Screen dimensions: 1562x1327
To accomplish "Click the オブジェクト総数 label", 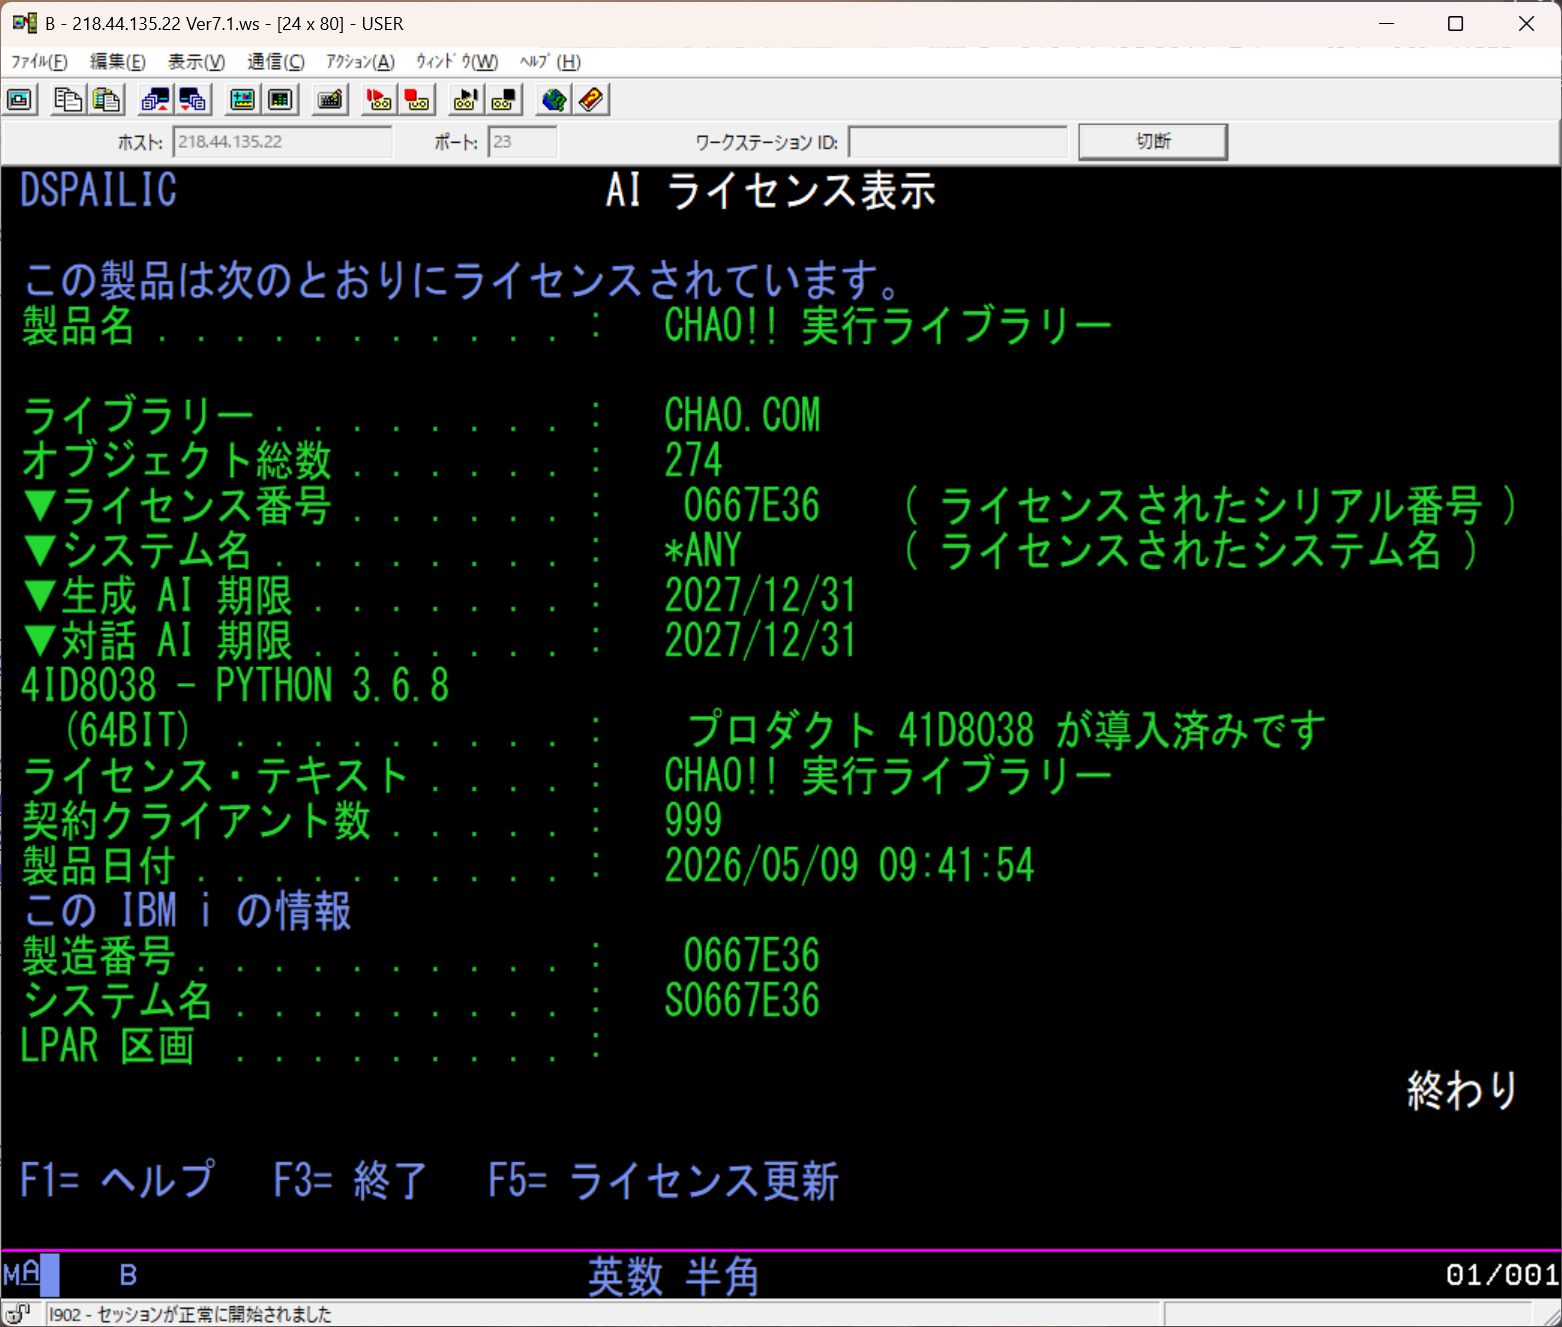I will click(176, 460).
